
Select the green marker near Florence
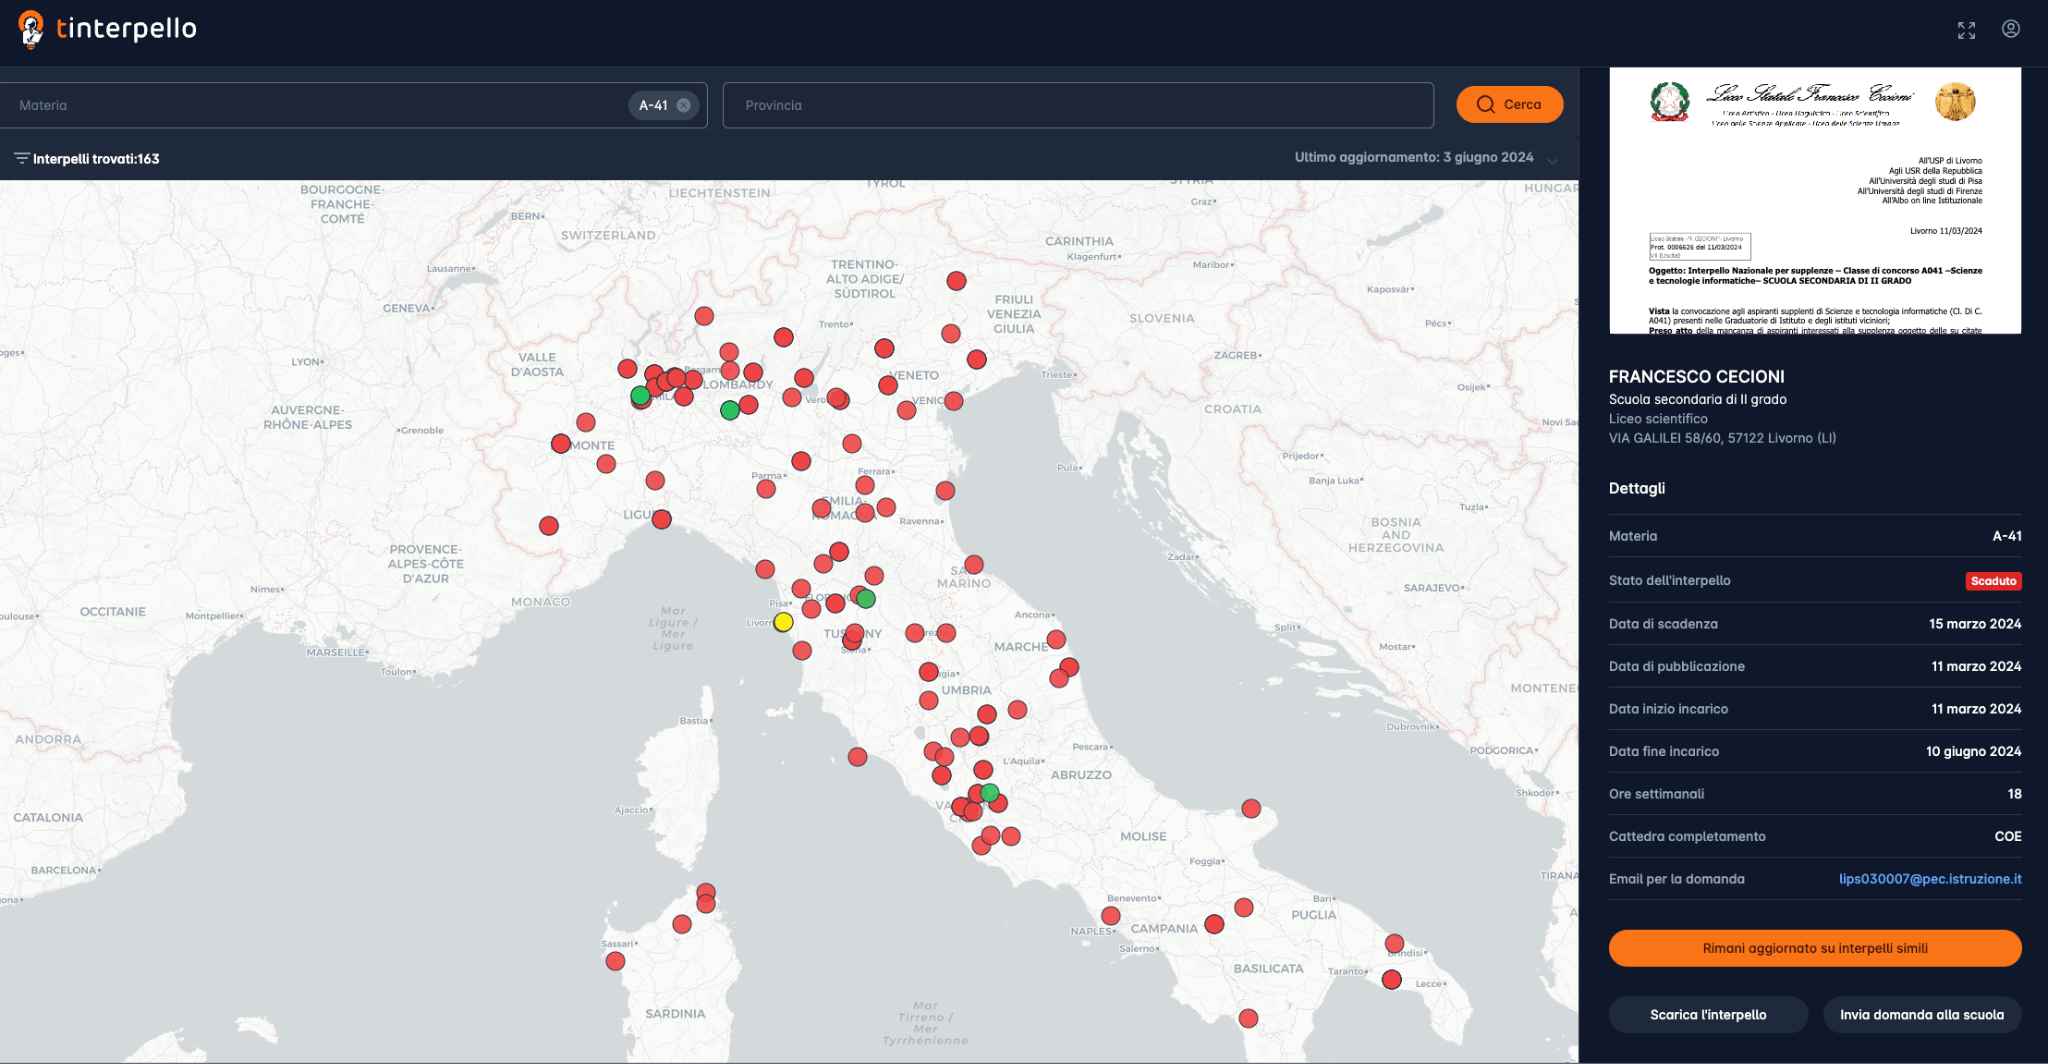pos(866,598)
